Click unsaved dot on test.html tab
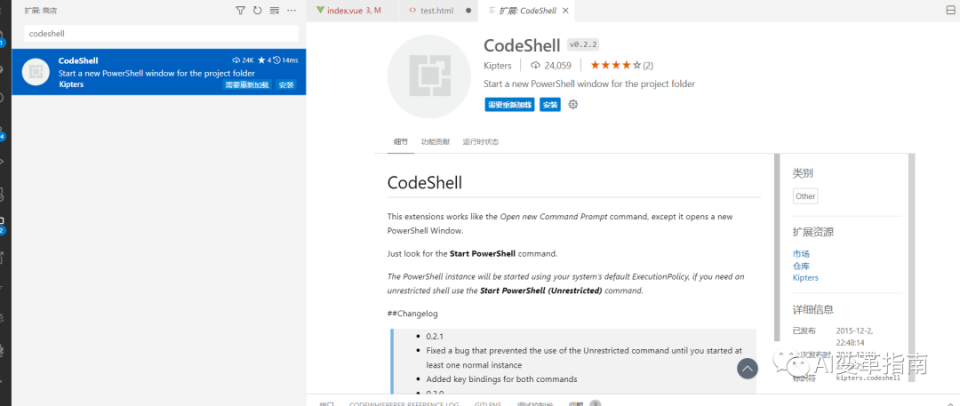 coord(468,10)
